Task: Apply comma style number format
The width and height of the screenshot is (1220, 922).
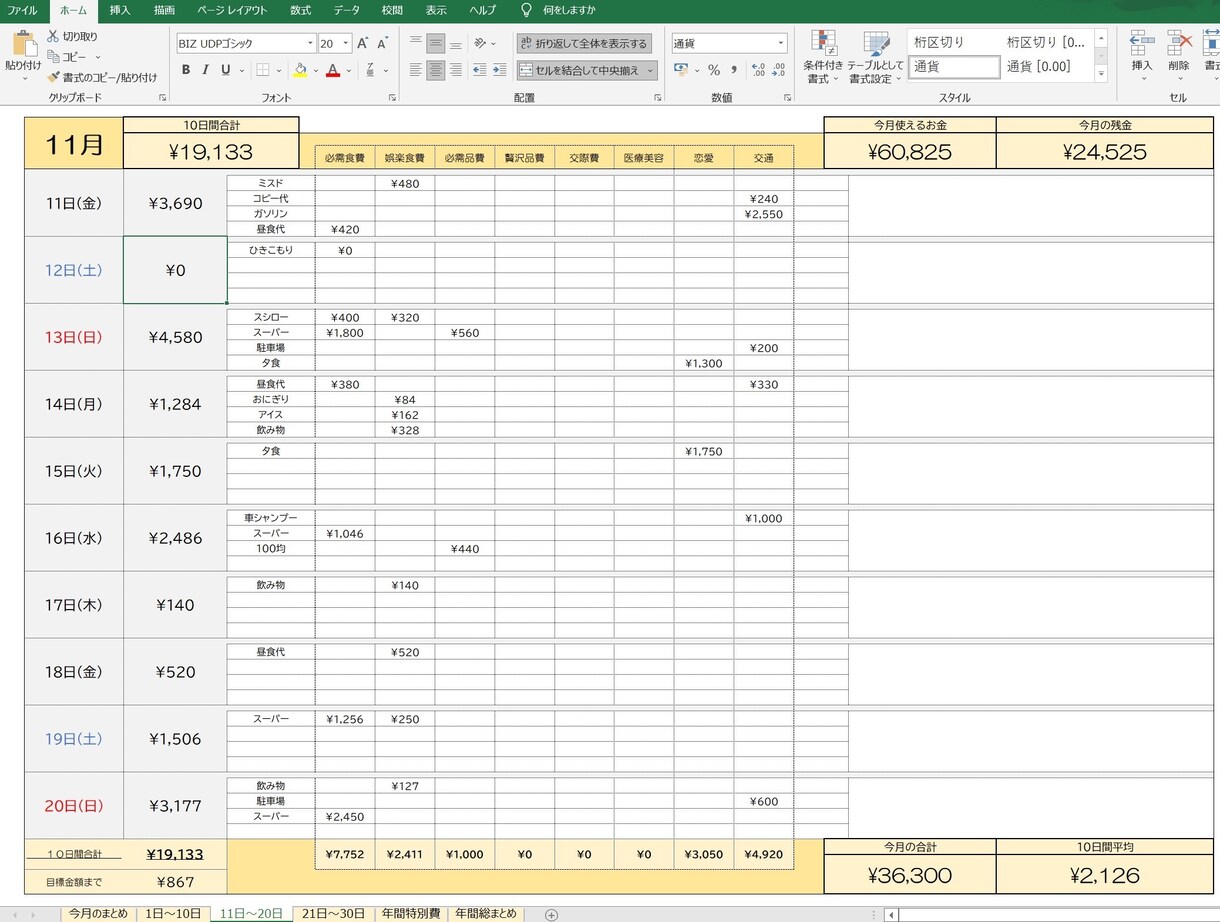Action: tap(734, 70)
